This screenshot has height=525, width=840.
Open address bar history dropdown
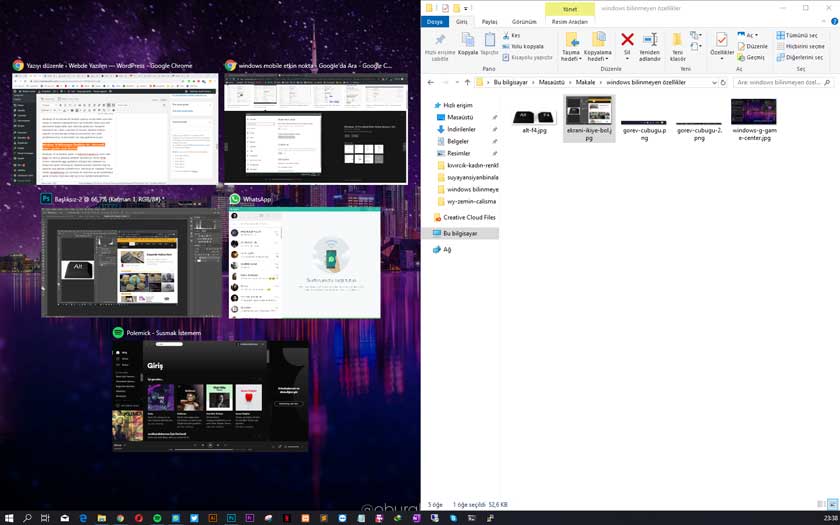coord(714,82)
